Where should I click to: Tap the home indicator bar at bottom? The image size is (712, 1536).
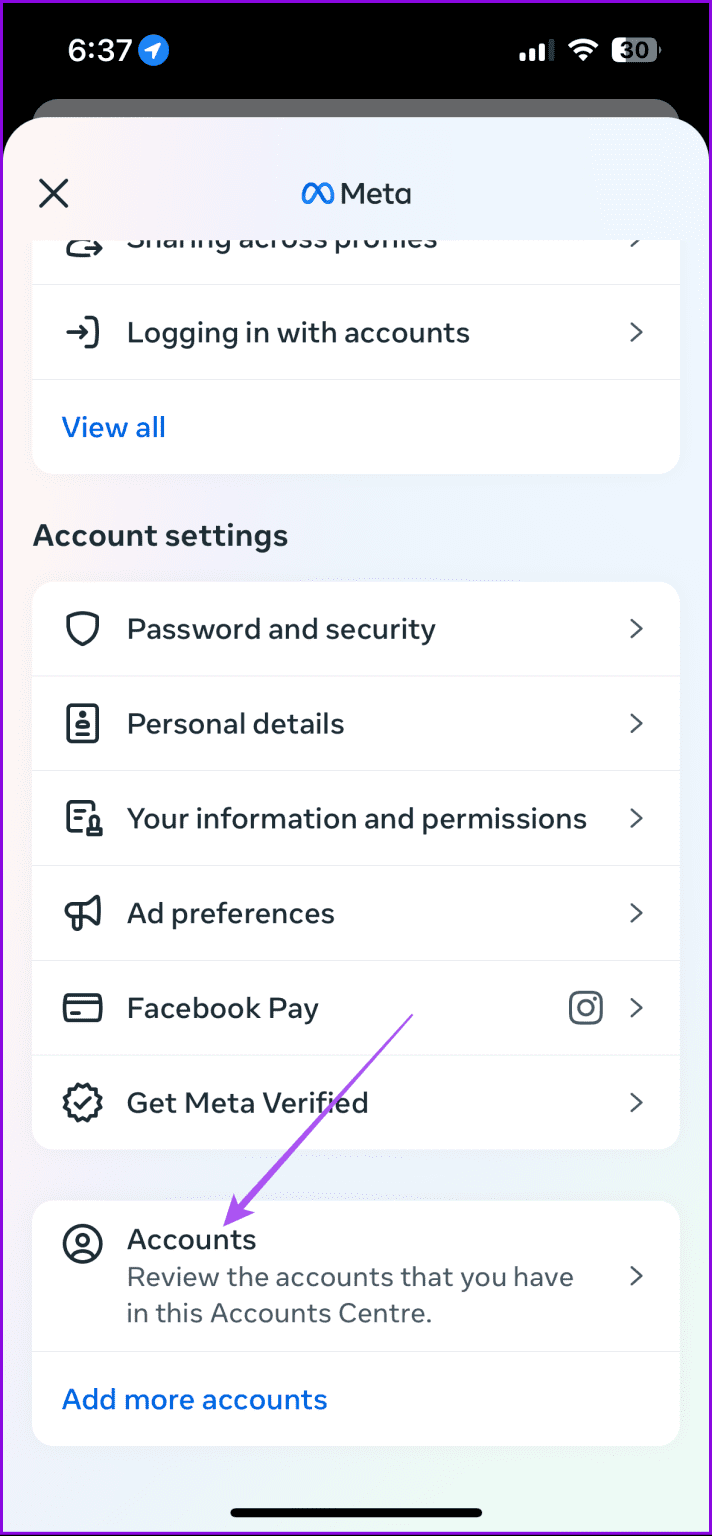point(356,1513)
